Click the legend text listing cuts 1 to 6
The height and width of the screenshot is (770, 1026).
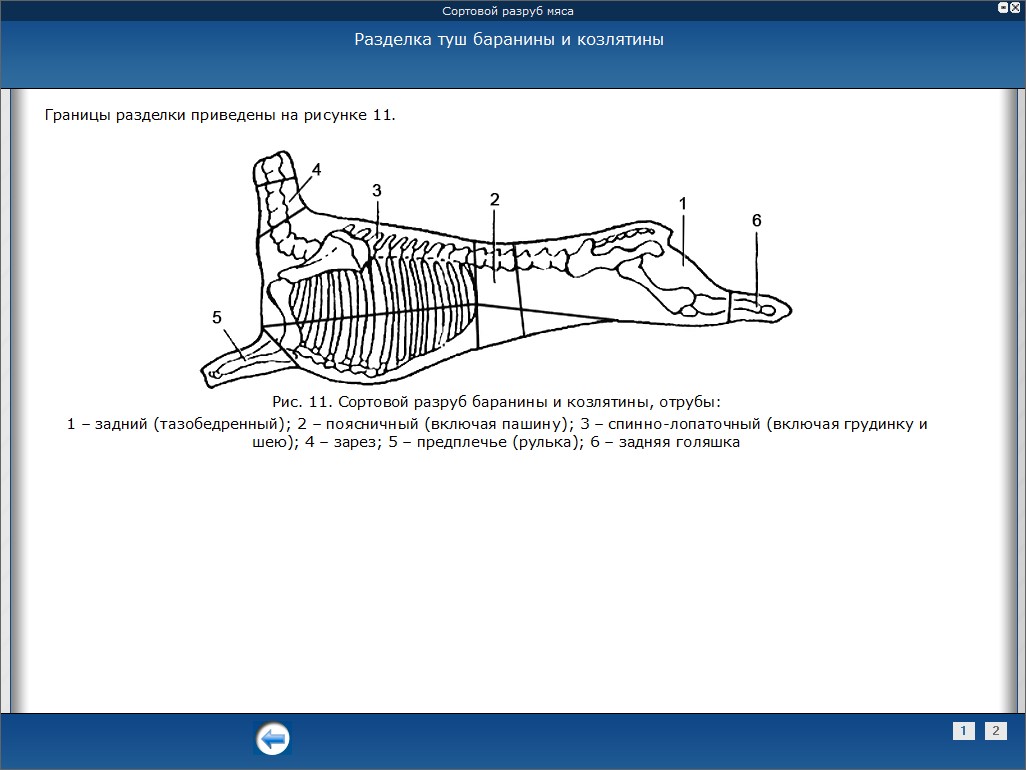(496, 433)
